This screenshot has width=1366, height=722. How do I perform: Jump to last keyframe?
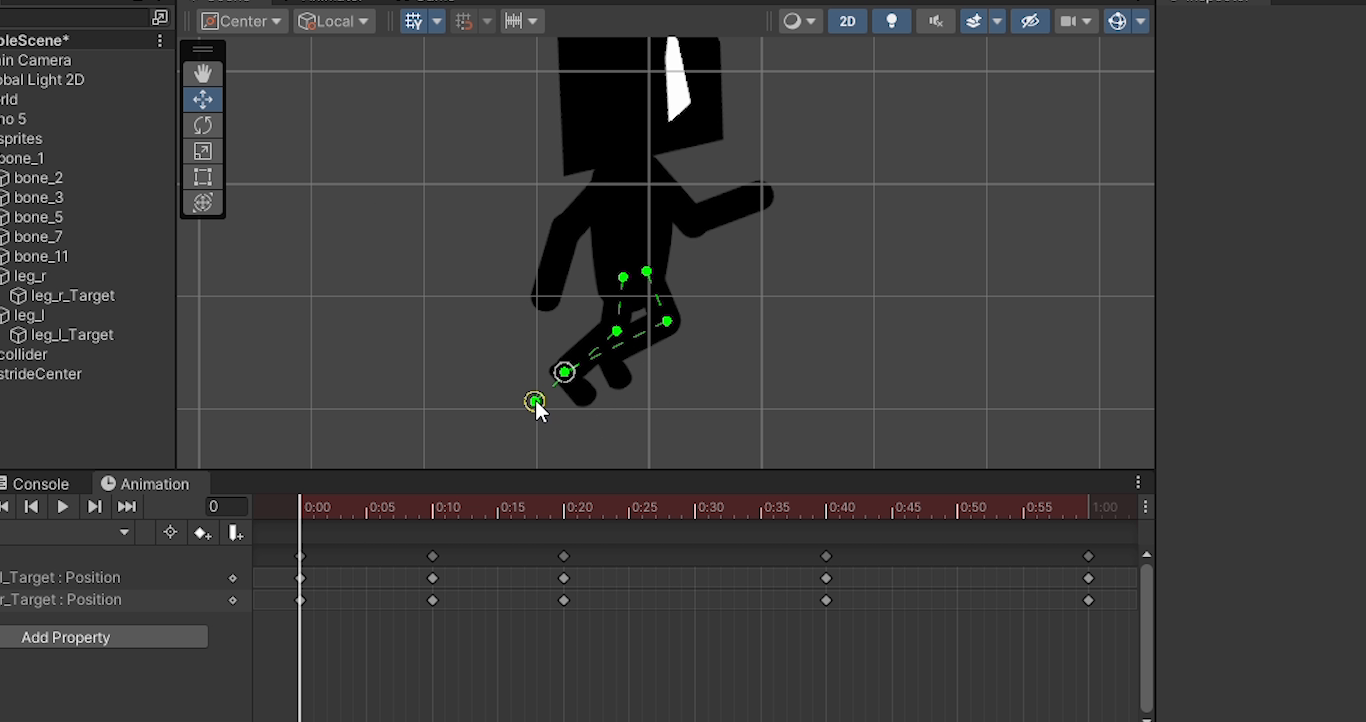(126, 507)
